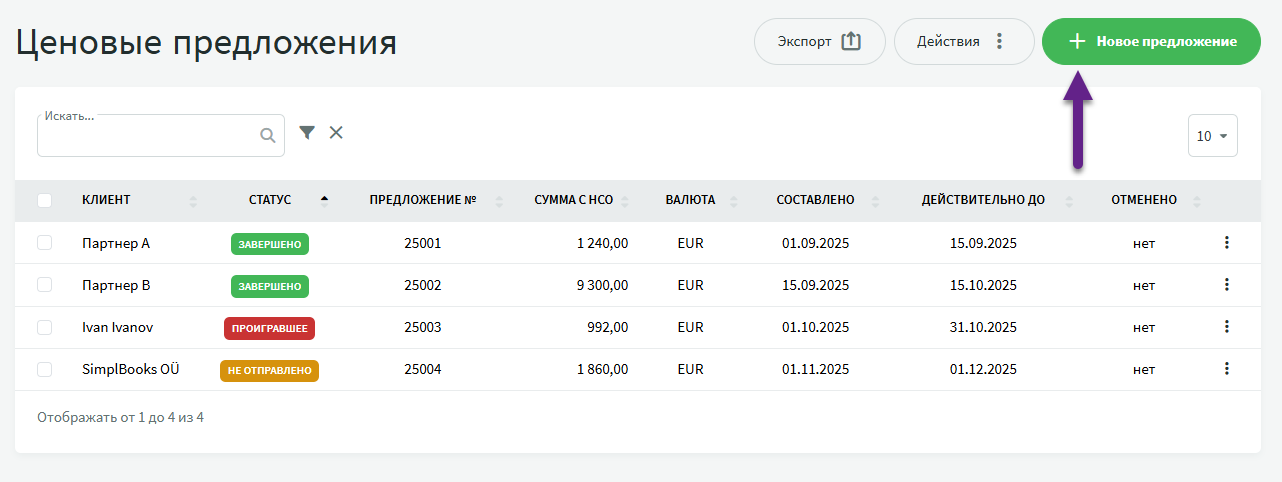Image resolution: width=1282 pixels, height=482 pixels.
Task: Open row actions for SimplBooks OÜ
Action: tap(1226, 369)
